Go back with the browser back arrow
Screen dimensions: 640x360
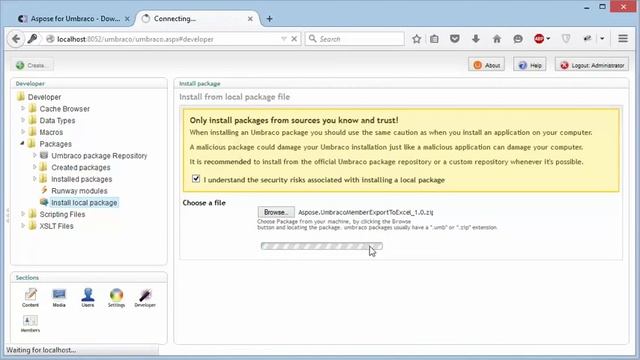tap(16, 39)
